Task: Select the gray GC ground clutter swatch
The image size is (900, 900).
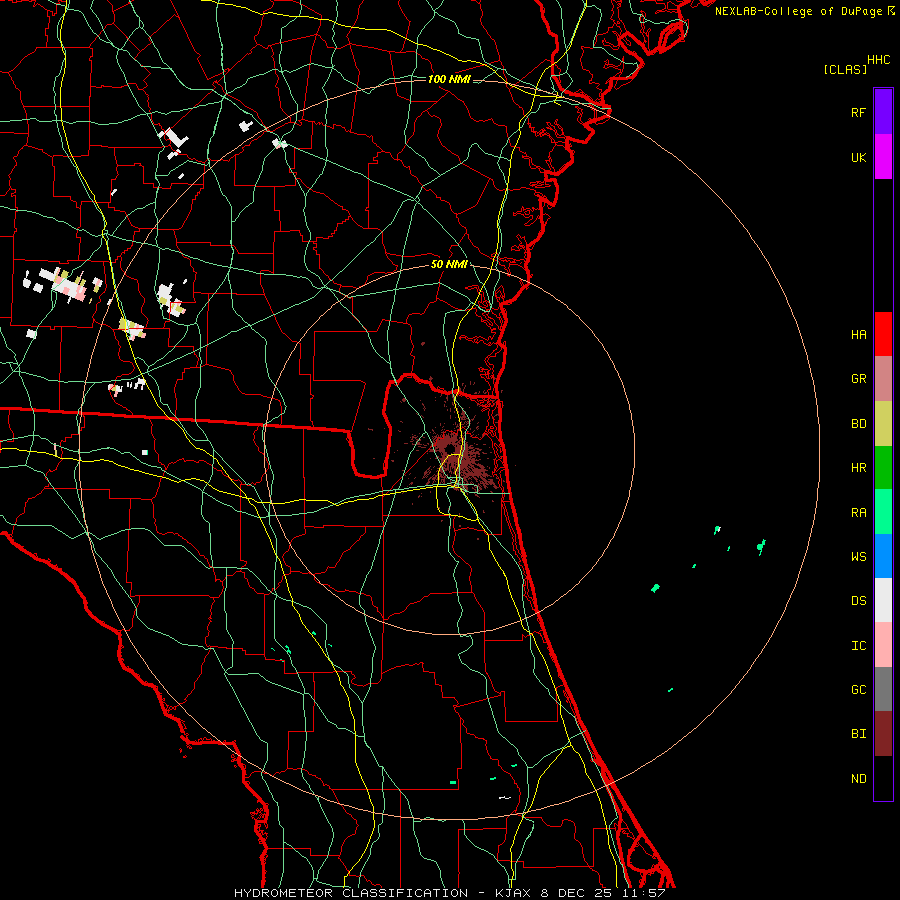Action: (883, 689)
